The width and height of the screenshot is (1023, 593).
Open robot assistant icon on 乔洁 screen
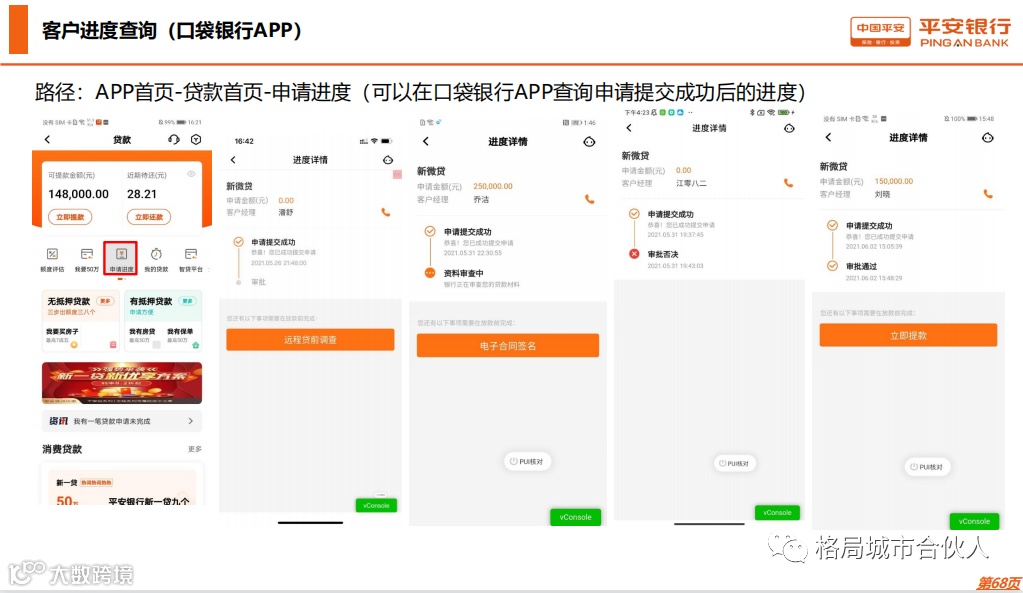pos(589,142)
